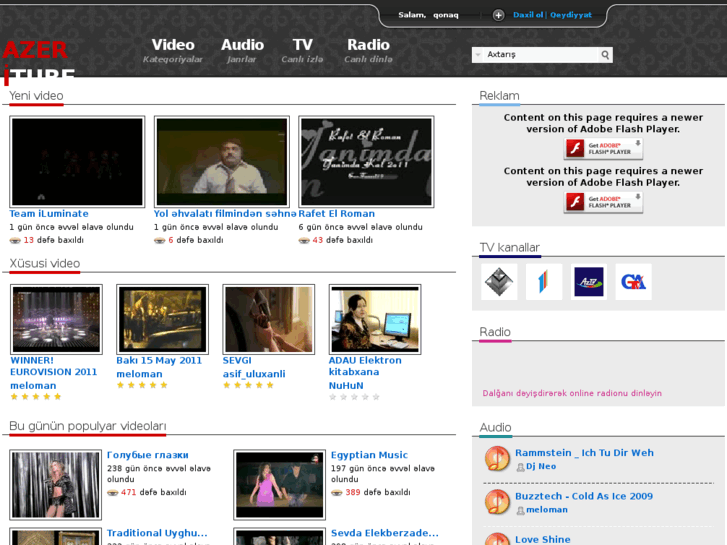Click first Get Adobe Flash Player button
The width and height of the screenshot is (727, 545).
tap(603, 149)
